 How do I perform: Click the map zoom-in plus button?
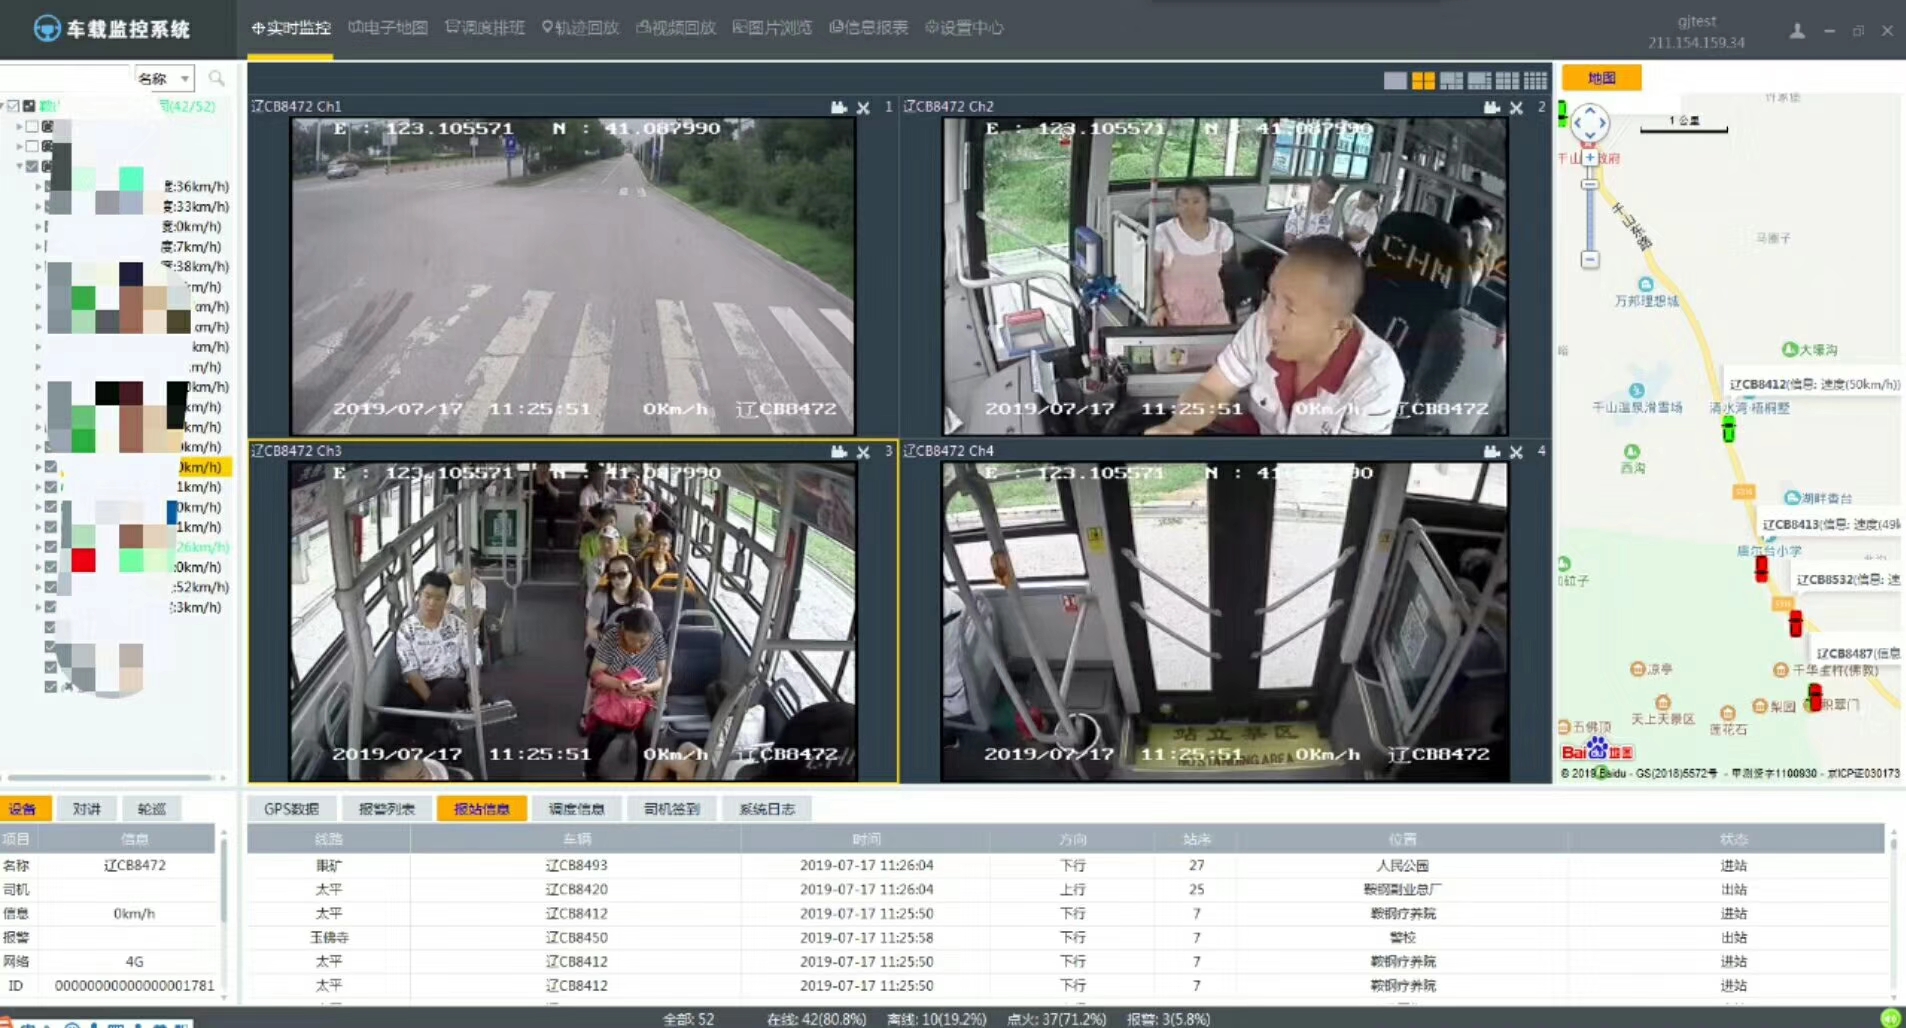[x=1590, y=157]
